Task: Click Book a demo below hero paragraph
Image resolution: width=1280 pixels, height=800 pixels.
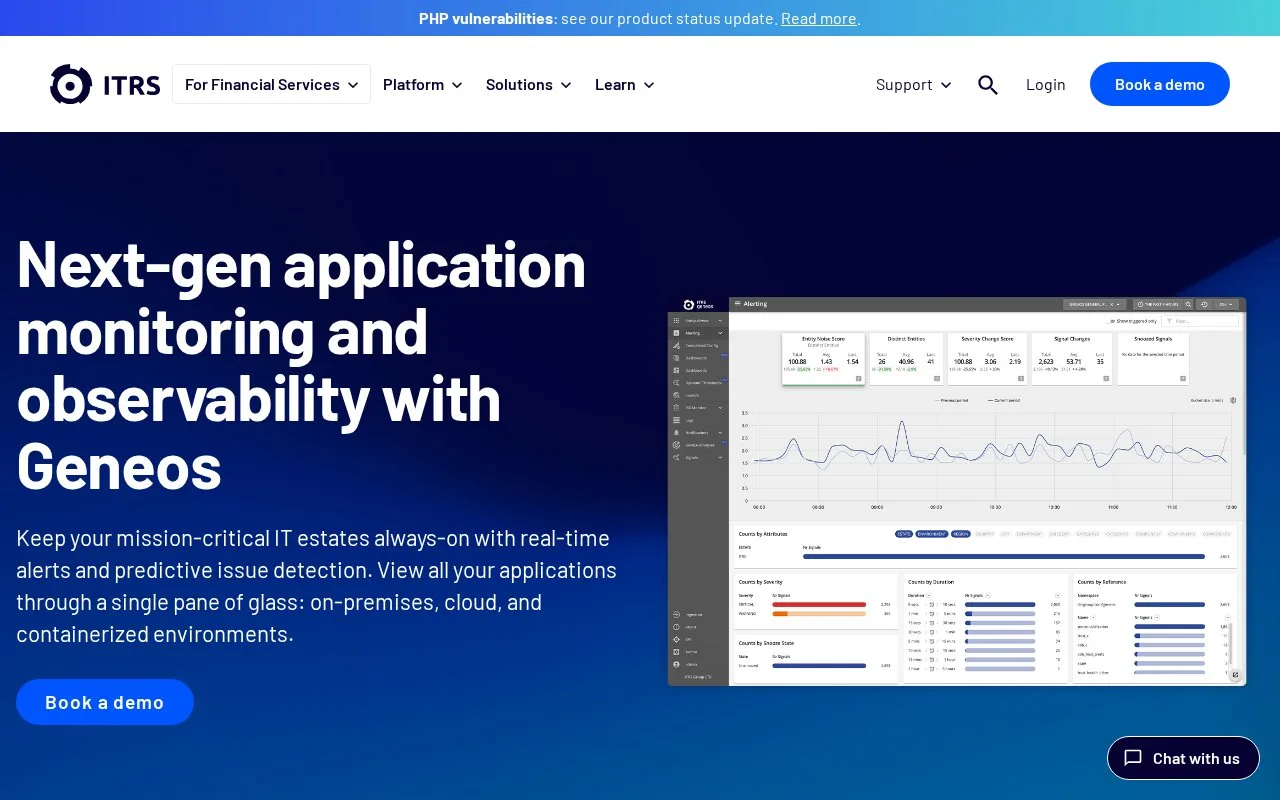Action: [105, 702]
